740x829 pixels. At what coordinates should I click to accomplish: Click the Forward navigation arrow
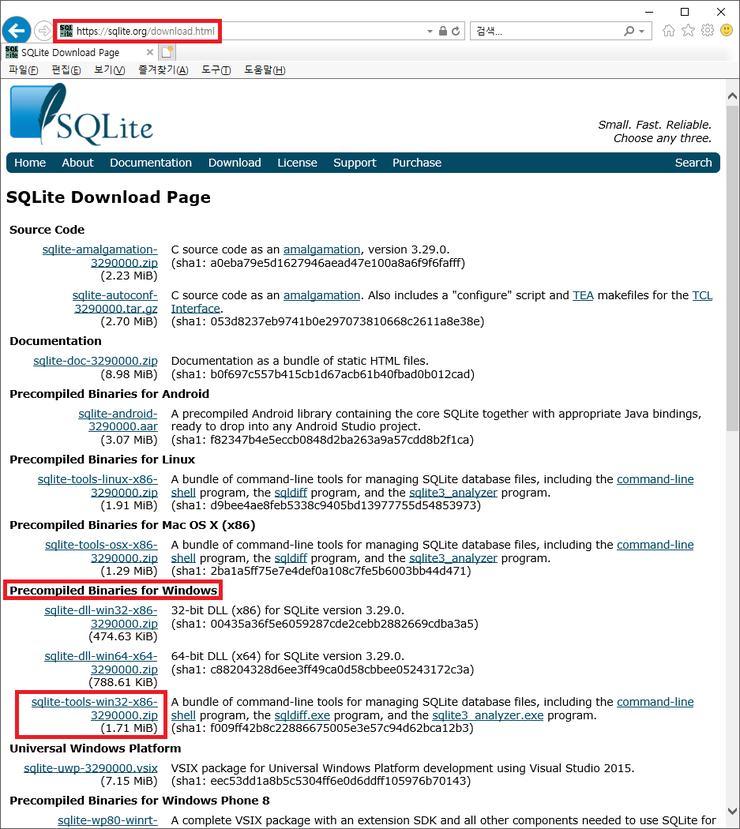44,31
